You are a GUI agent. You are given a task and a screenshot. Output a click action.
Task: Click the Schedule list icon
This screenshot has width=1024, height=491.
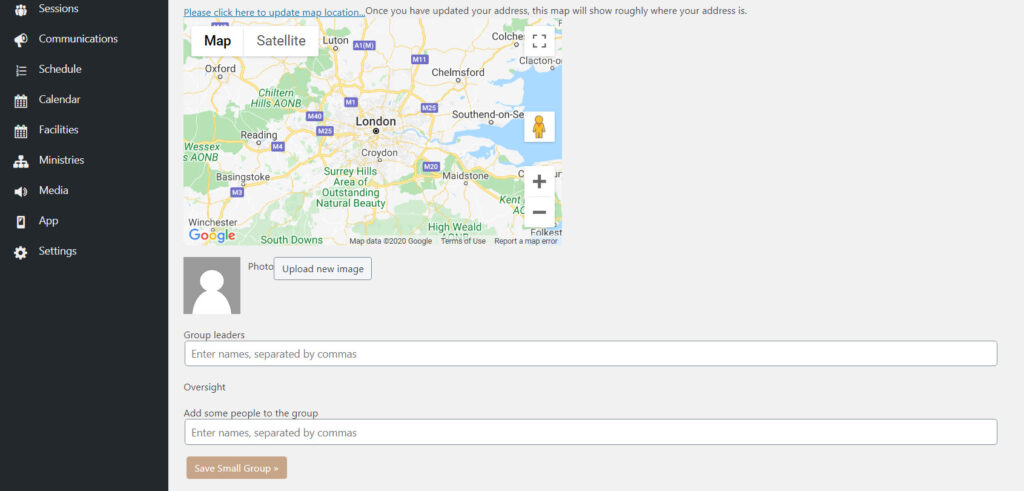pyautogui.click(x=20, y=70)
